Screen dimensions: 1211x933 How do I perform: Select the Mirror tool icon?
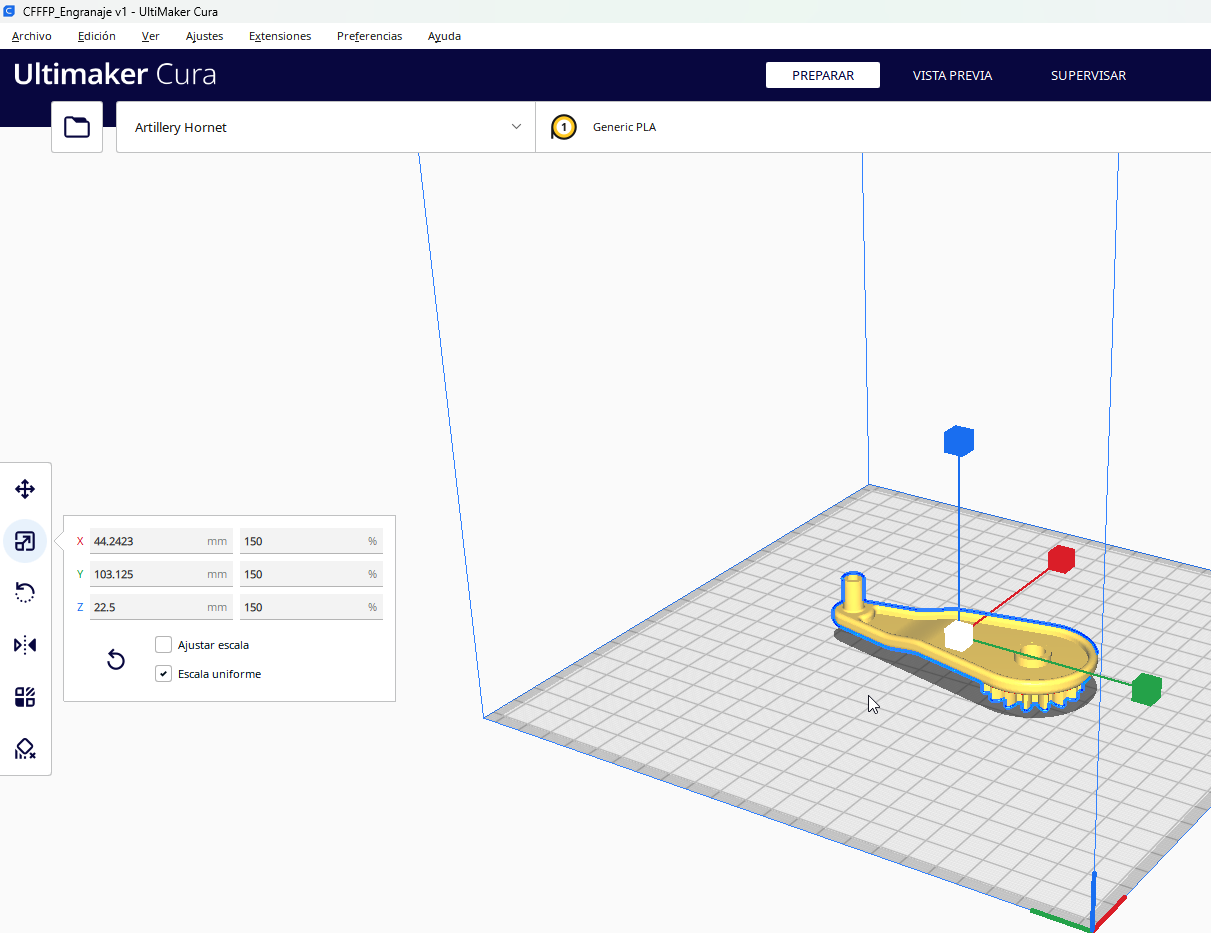25,645
